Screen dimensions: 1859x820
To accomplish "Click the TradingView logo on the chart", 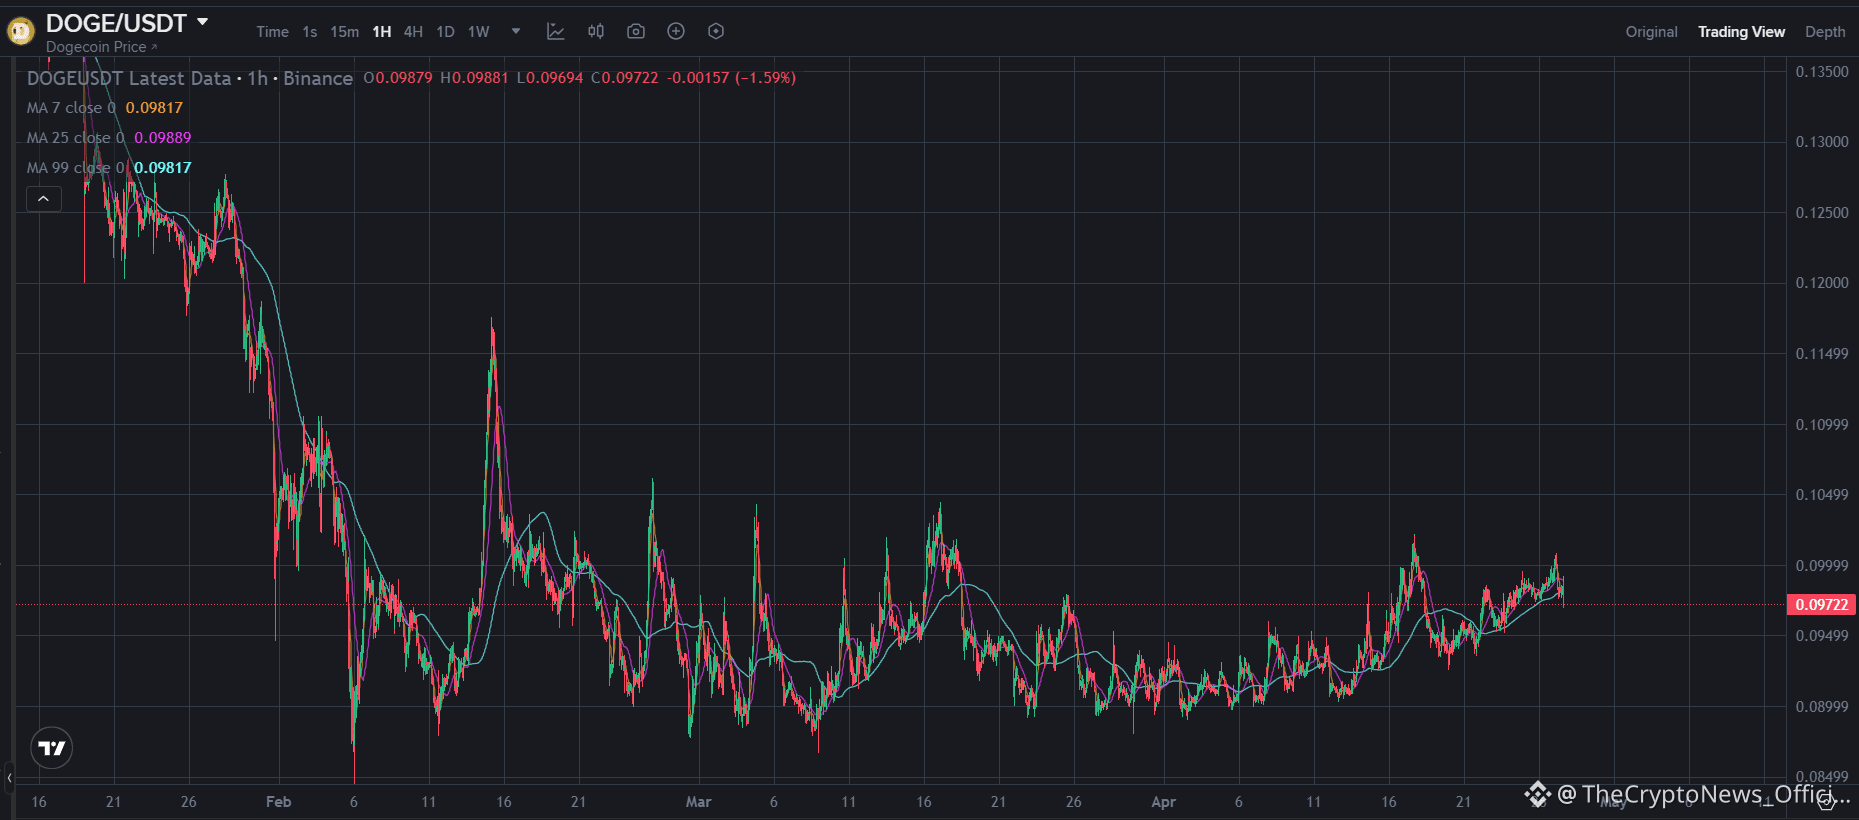I will (52, 748).
